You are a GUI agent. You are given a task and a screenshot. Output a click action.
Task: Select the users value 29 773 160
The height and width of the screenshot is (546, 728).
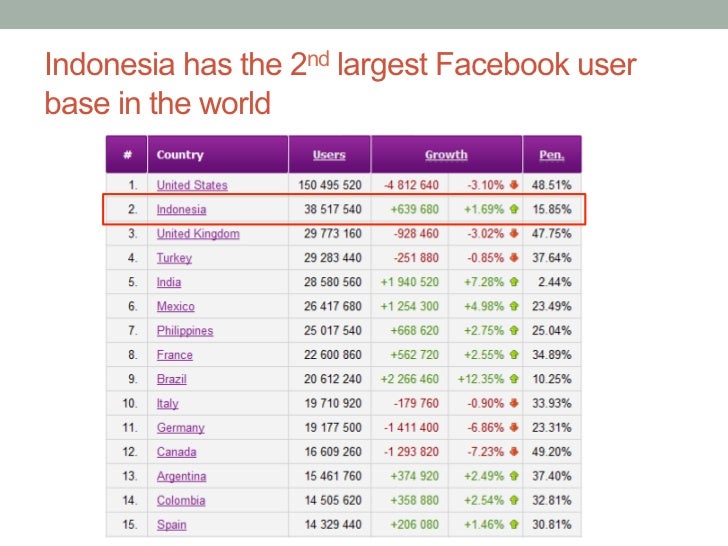click(333, 233)
